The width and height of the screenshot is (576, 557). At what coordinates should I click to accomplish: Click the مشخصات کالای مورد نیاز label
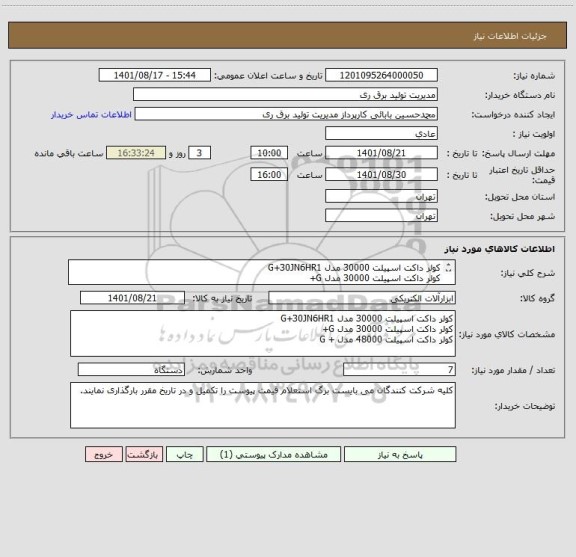point(507,334)
